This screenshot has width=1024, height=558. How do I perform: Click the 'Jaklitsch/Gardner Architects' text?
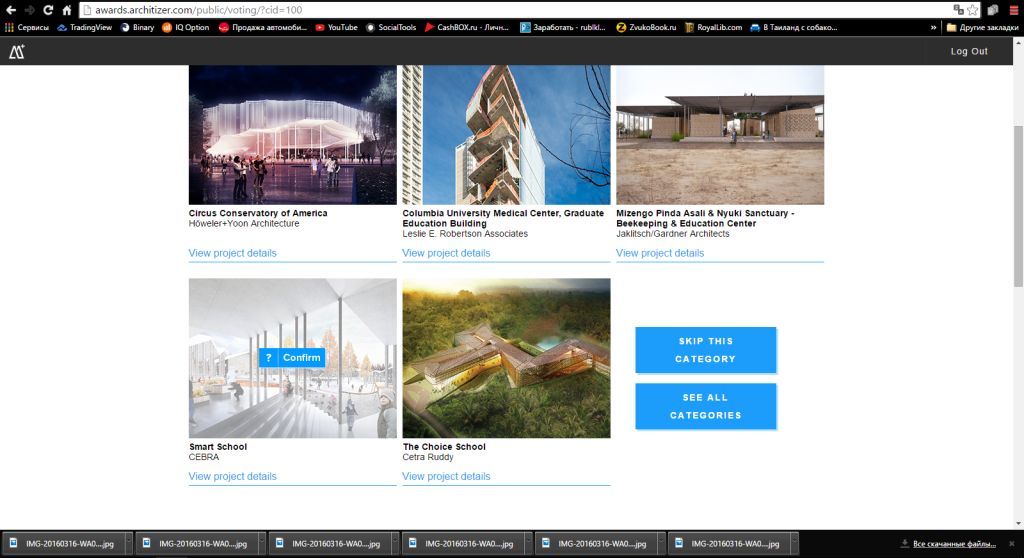pyautogui.click(x=673, y=234)
